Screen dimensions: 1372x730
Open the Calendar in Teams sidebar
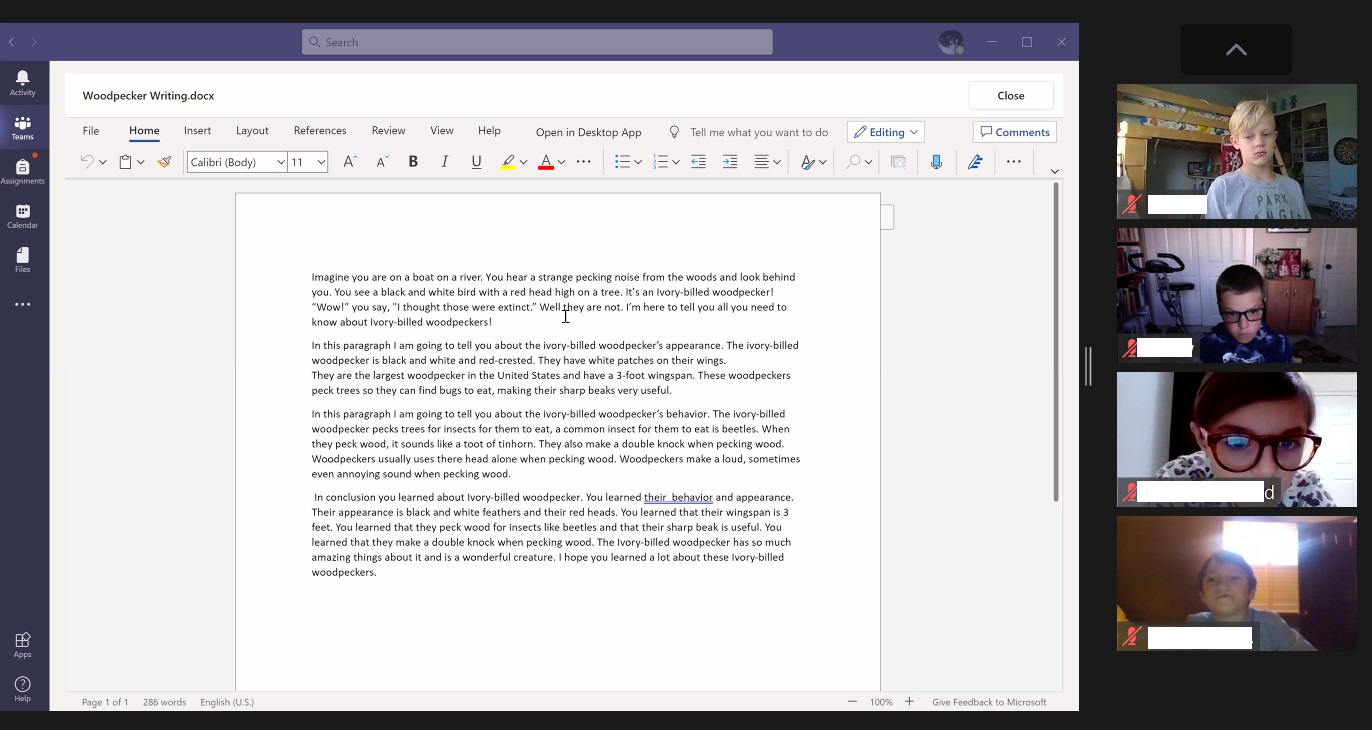click(22, 216)
